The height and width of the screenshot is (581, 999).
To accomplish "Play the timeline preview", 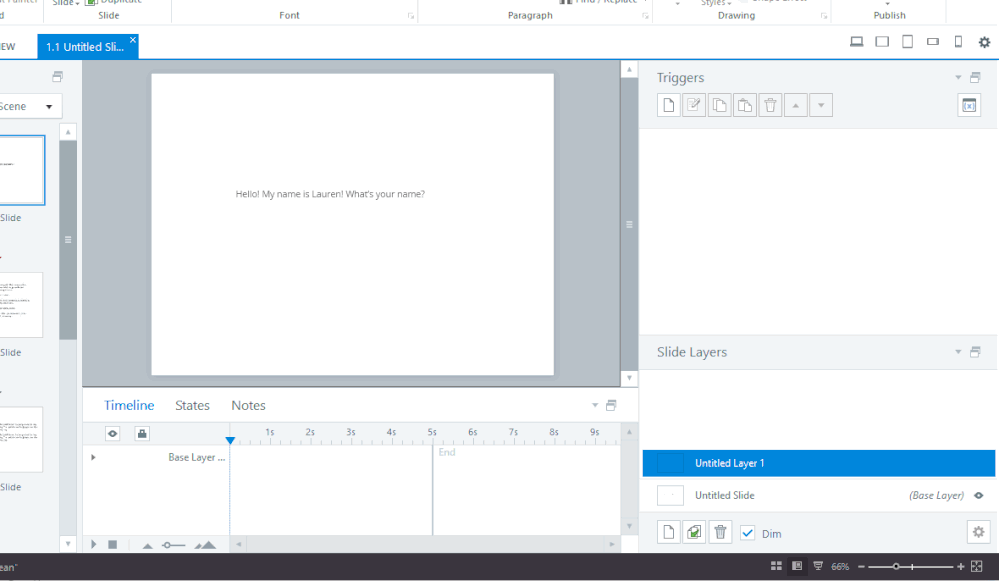I will 94,544.
